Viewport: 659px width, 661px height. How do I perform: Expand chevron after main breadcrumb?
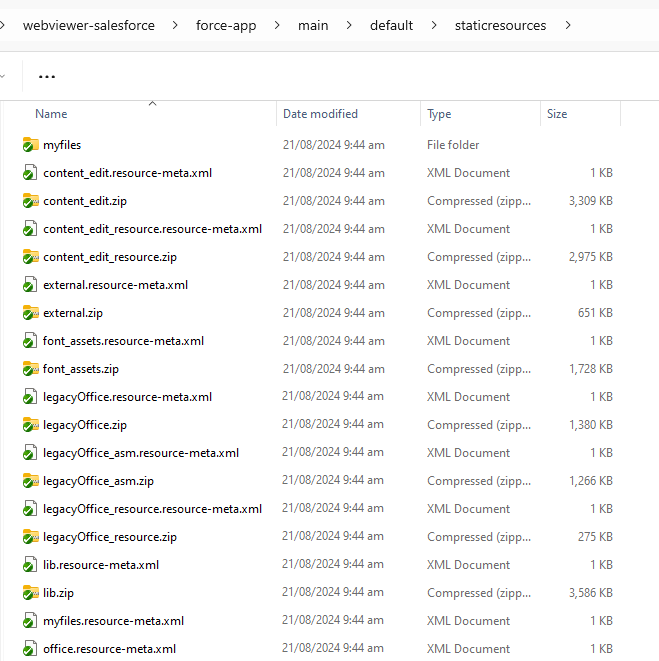point(349,25)
